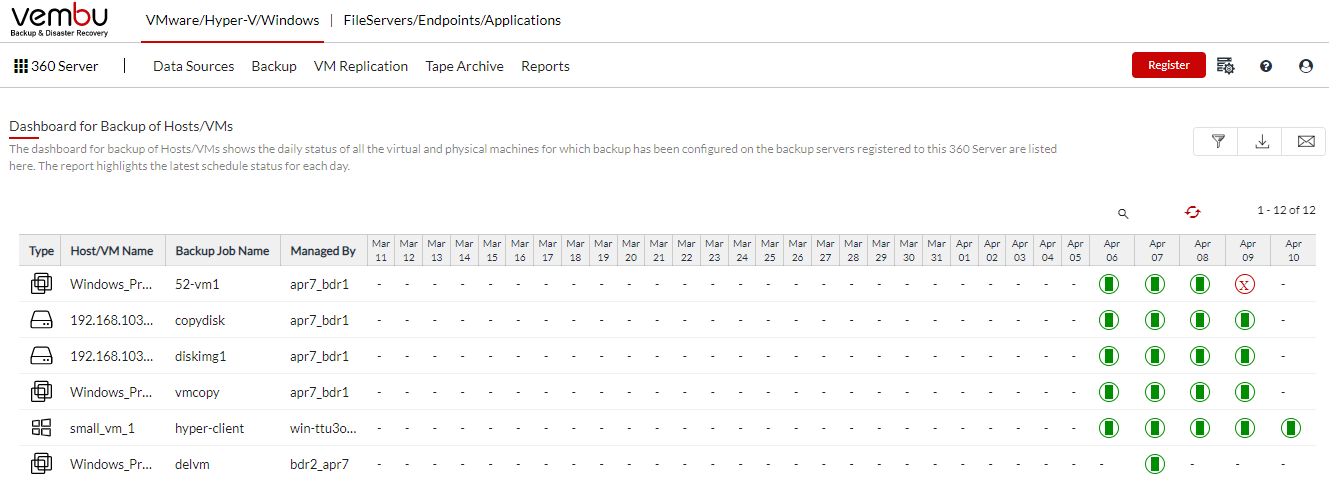Click delvm Apr 07 success status icon
The height and width of the screenshot is (480, 1329).
click(1155, 464)
